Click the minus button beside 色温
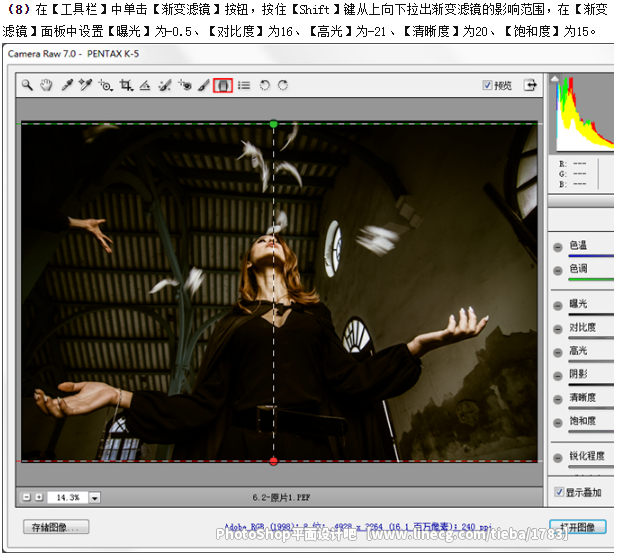 pos(558,247)
